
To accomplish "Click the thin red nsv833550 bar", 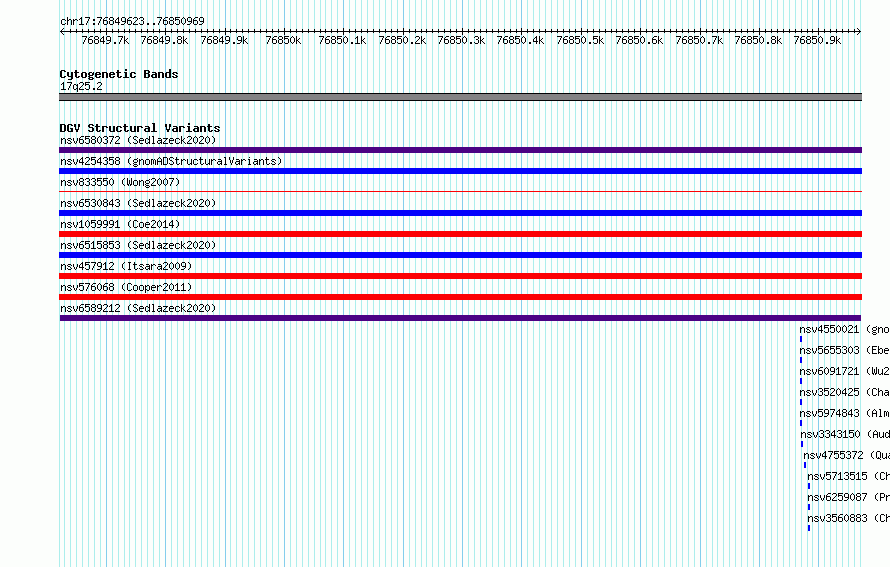I will [460, 192].
